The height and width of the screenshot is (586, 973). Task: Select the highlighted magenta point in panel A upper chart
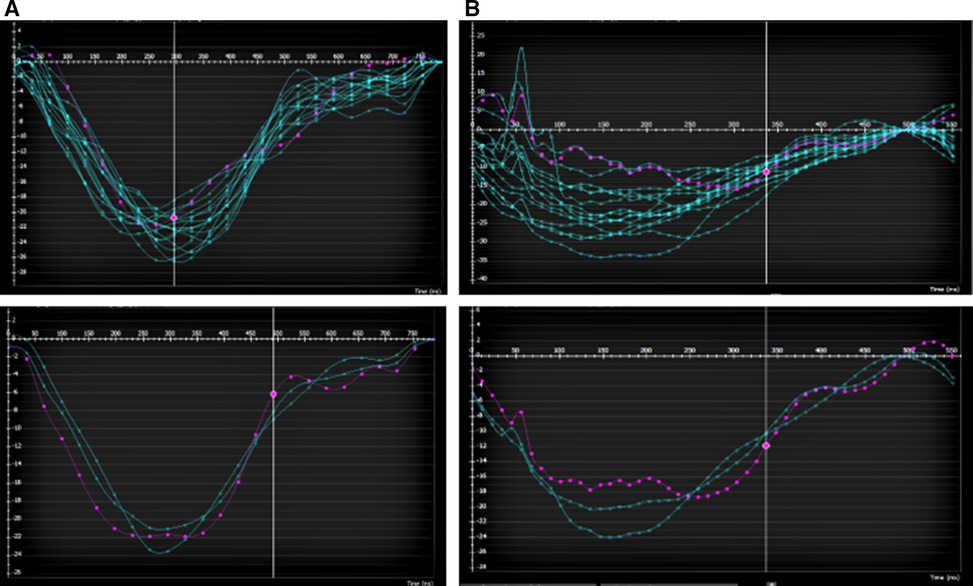(174, 218)
